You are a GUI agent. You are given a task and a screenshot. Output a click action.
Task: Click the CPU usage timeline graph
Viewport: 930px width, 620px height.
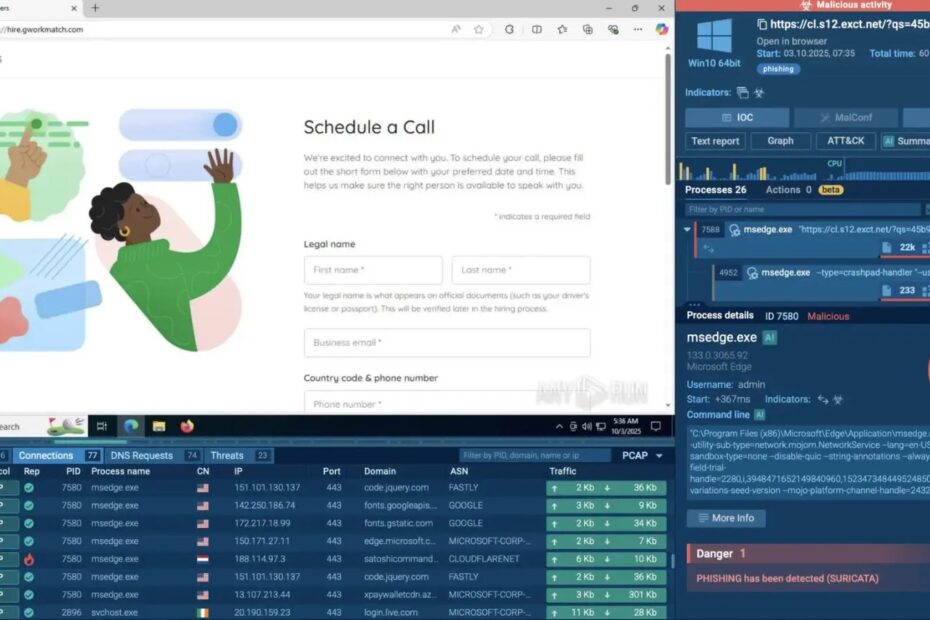(x=804, y=170)
